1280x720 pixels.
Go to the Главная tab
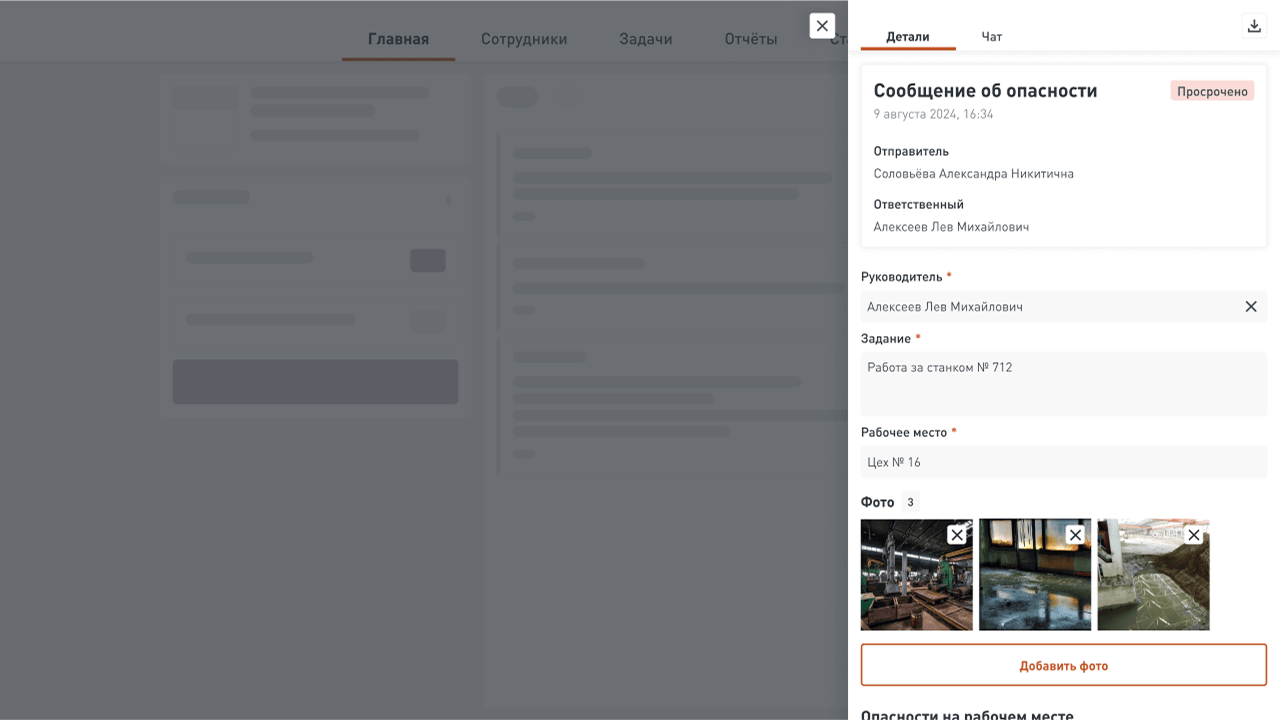398,39
